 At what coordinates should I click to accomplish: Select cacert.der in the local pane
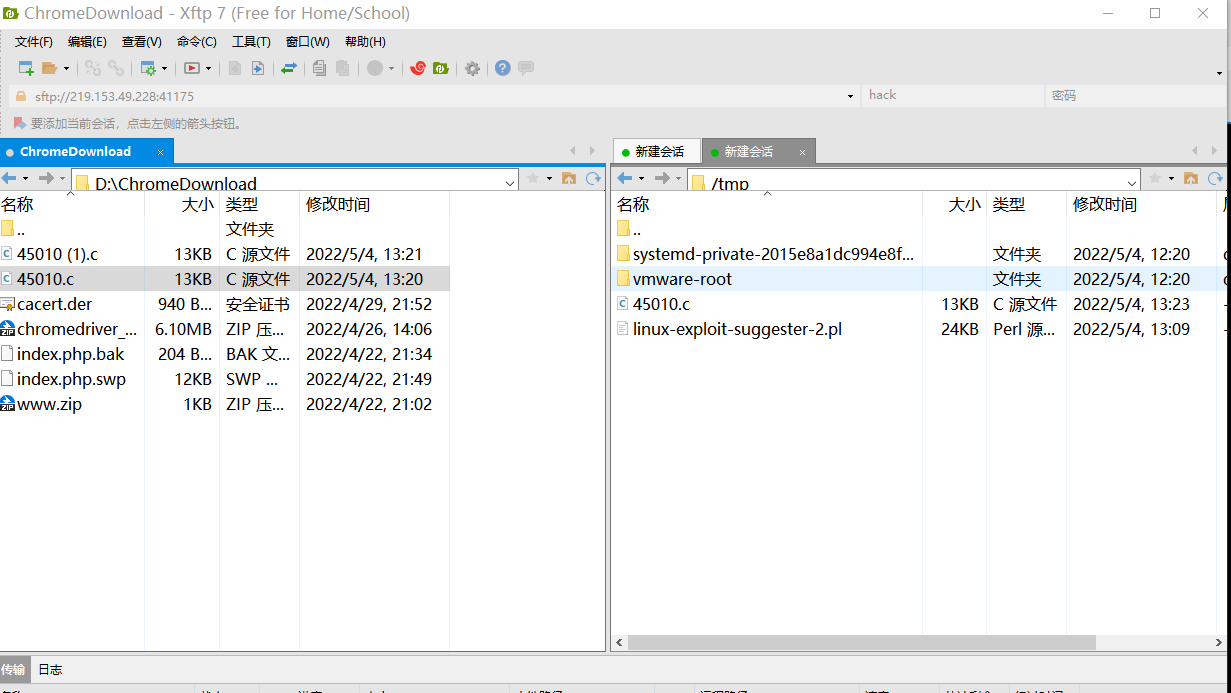tap(224, 304)
